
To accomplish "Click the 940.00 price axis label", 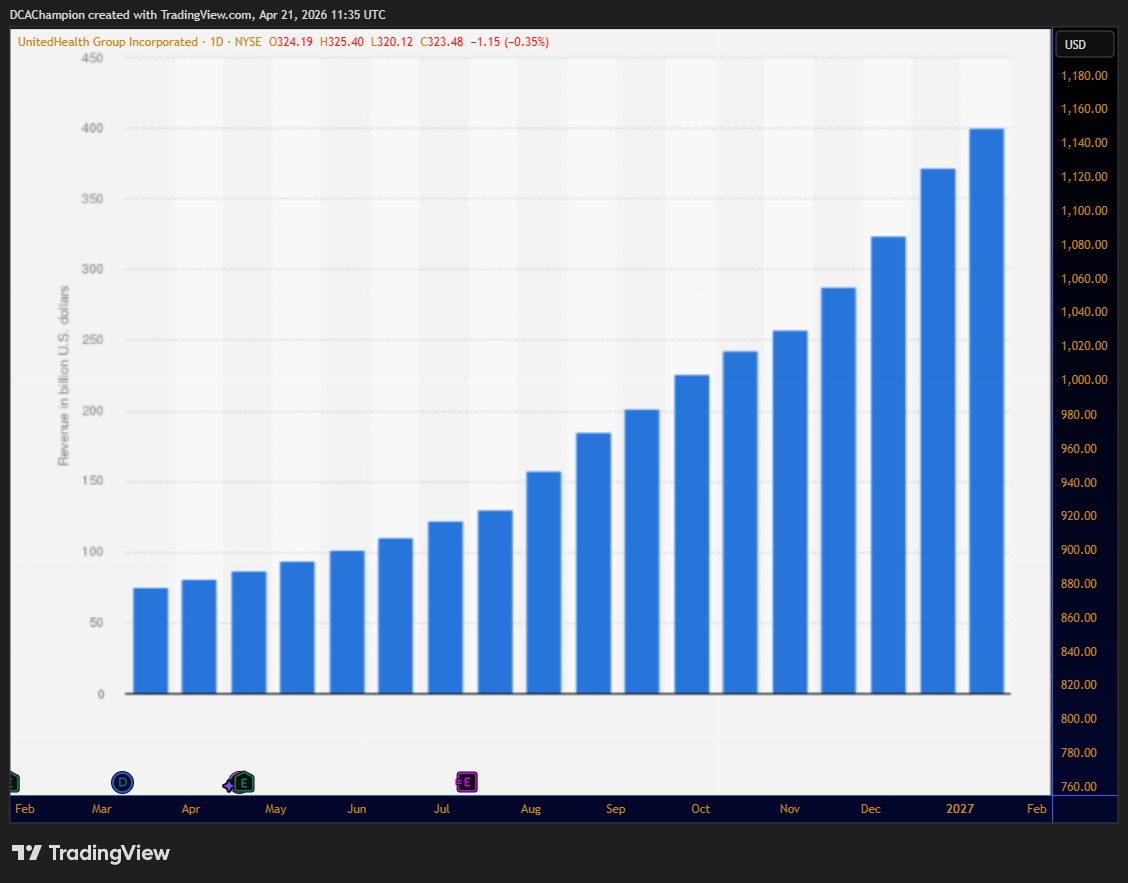I will pos(1079,481).
